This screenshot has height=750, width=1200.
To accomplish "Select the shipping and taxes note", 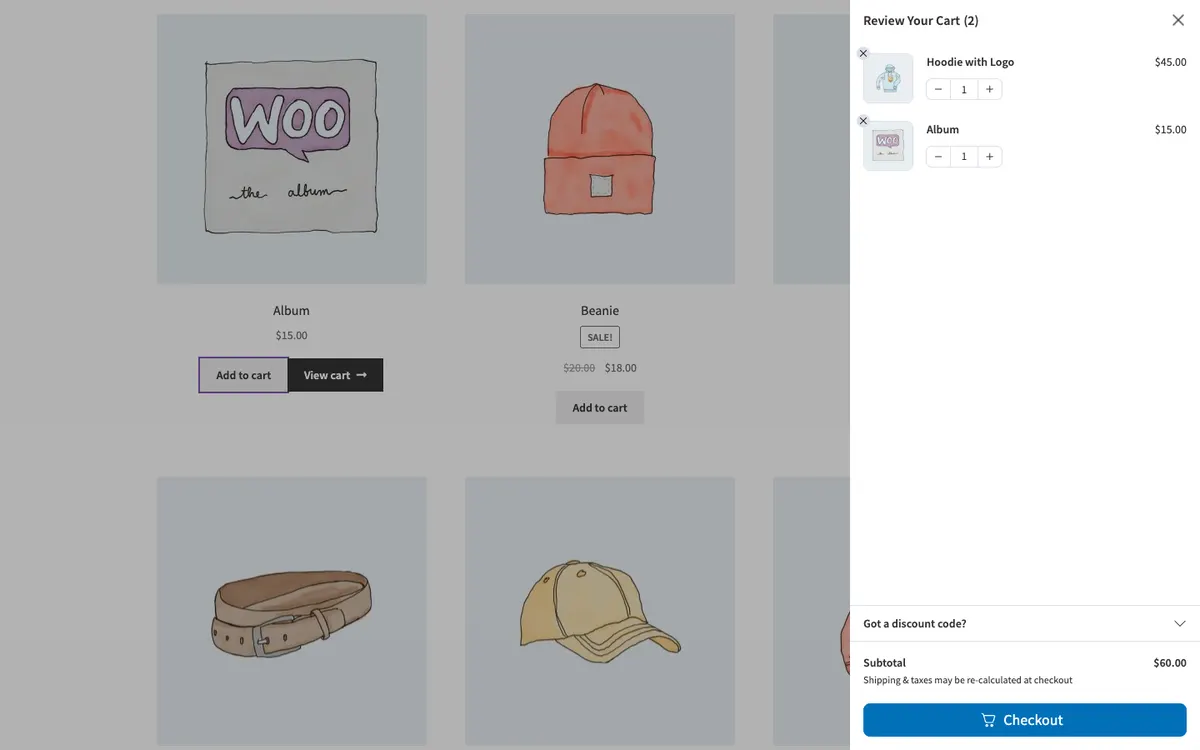I will 968,680.
